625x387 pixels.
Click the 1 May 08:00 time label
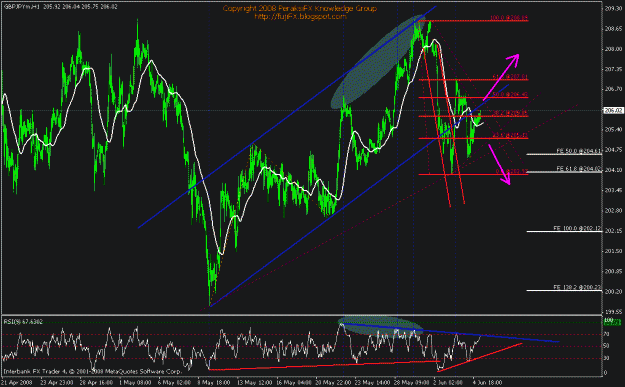[135, 383]
